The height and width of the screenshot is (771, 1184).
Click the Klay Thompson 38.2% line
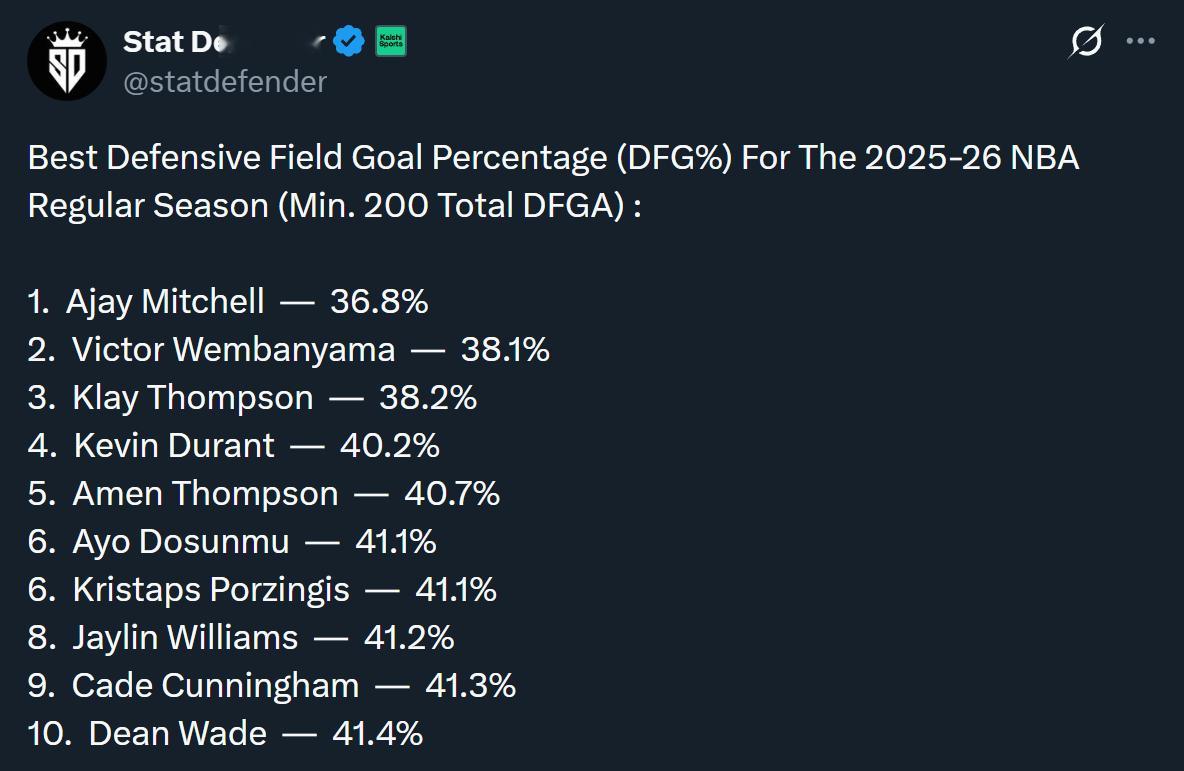click(252, 397)
